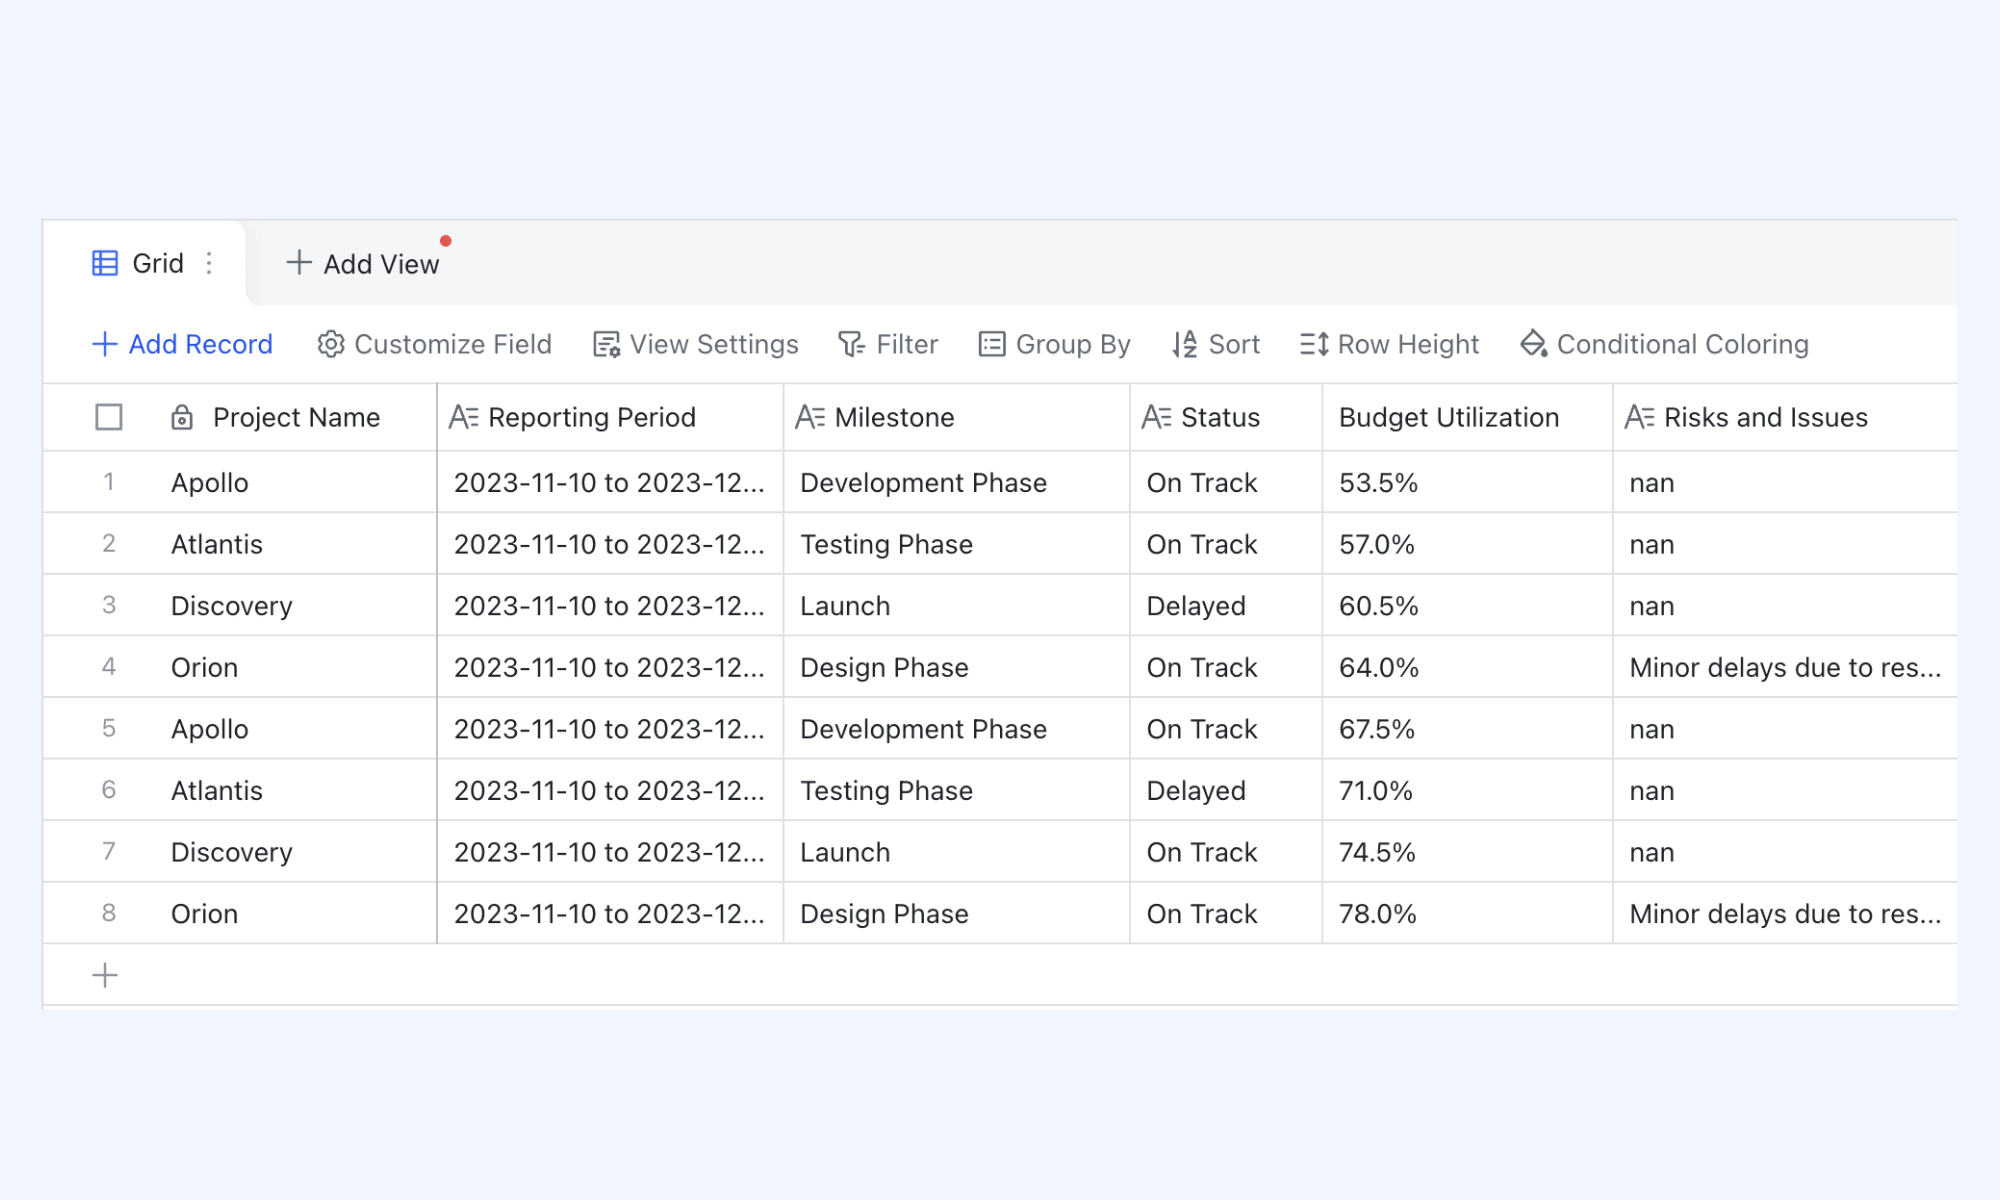This screenshot has width=2000, height=1200.
Task: Open the Row Height option
Action: pyautogui.click(x=1389, y=344)
